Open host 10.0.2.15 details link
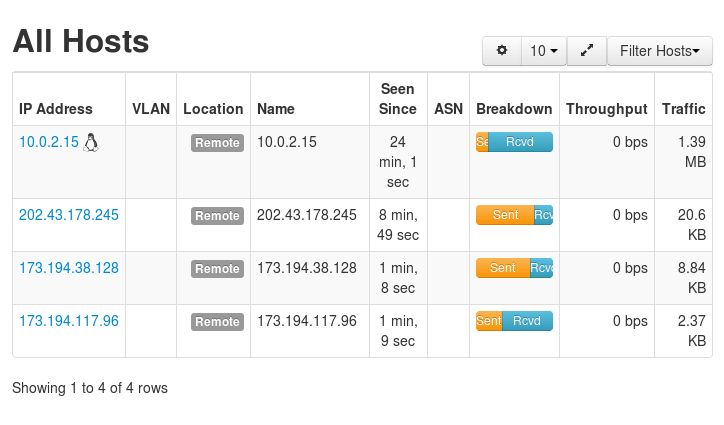The image size is (724, 425). tap(48, 142)
